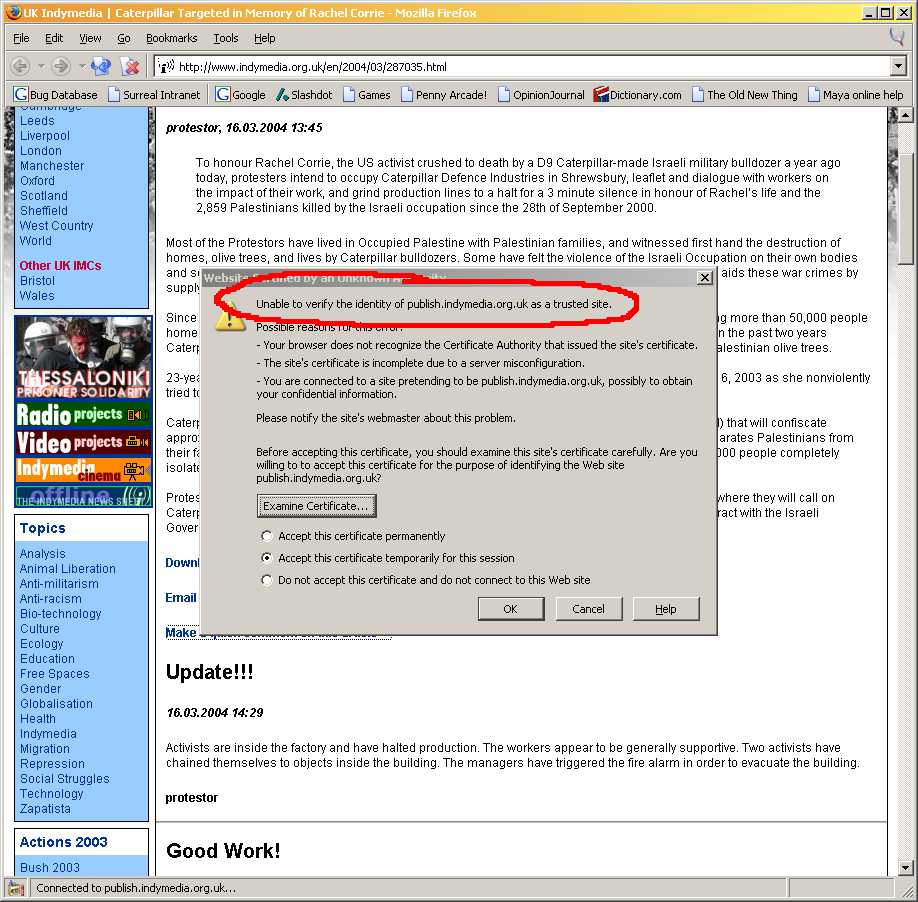The width and height of the screenshot is (918, 902).
Task: Expand the Forward button history dropdown arrow
Action: 79,67
